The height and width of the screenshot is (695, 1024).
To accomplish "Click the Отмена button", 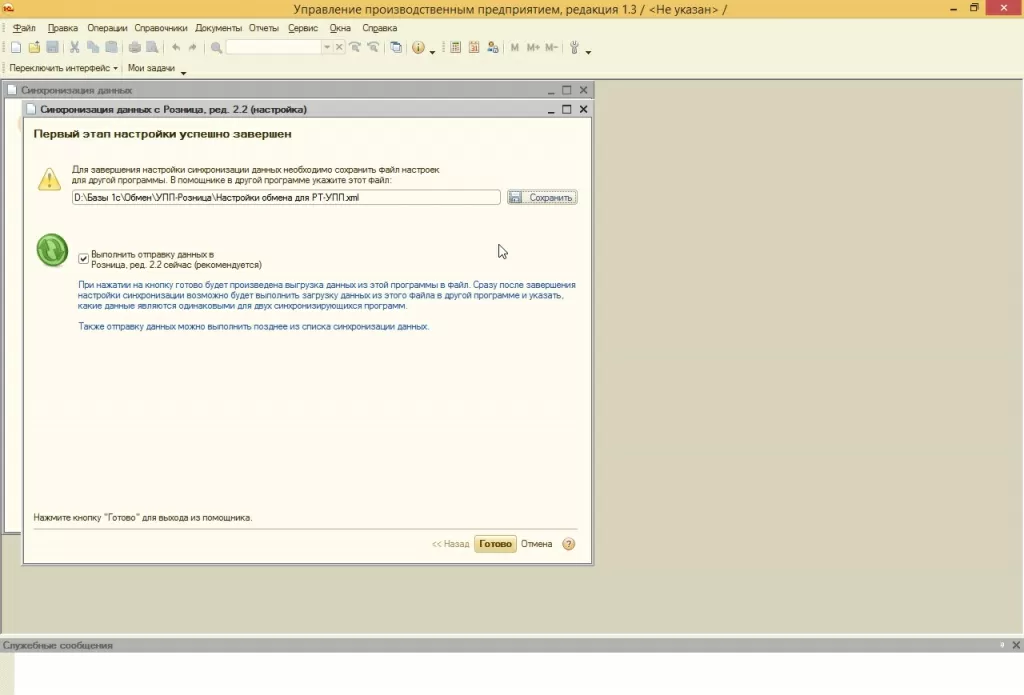I will 536,544.
